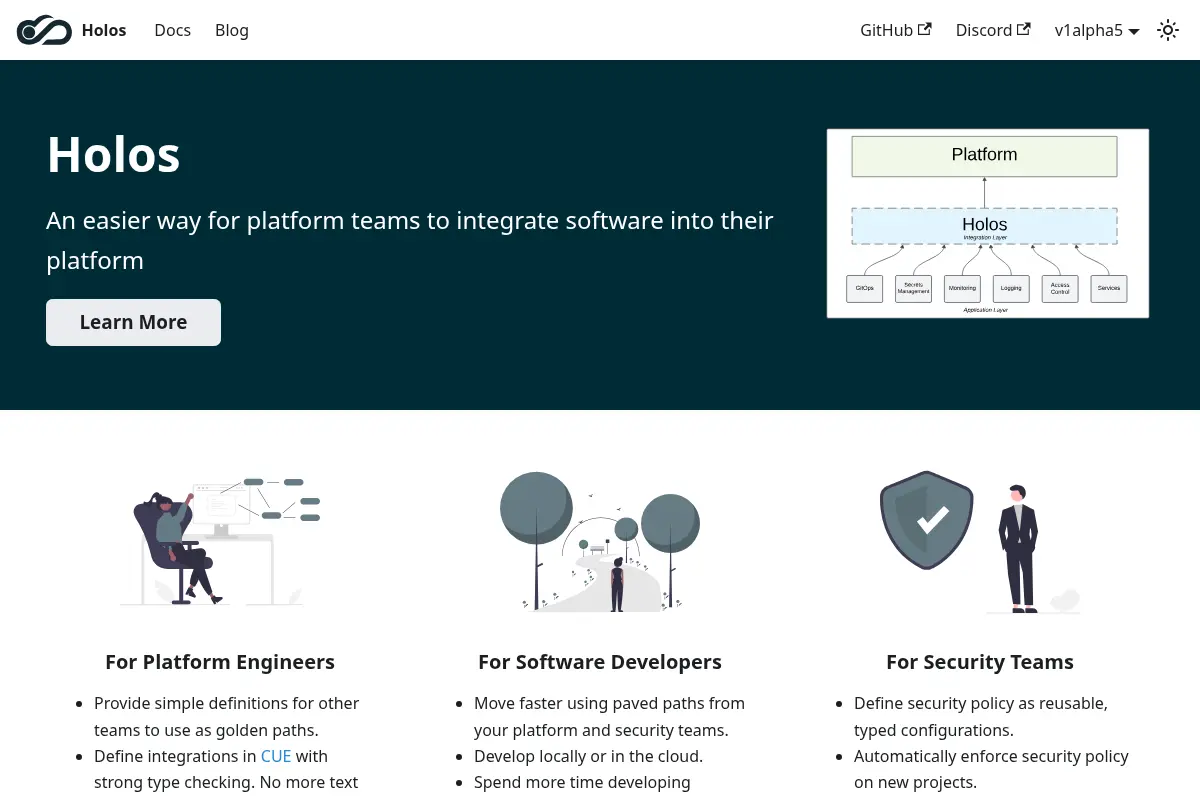
Task: Click the large Holos hero title
Action: pos(114,154)
